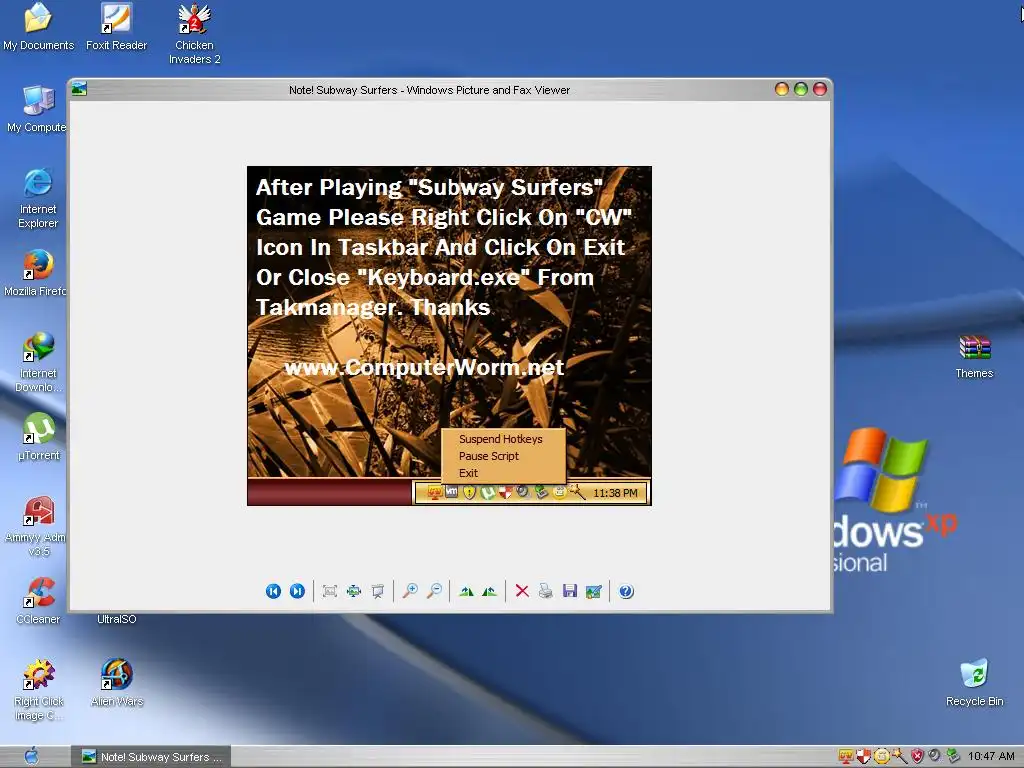Zoom in with the magnifier plus icon
The image size is (1024, 768).
(x=410, y=592)
